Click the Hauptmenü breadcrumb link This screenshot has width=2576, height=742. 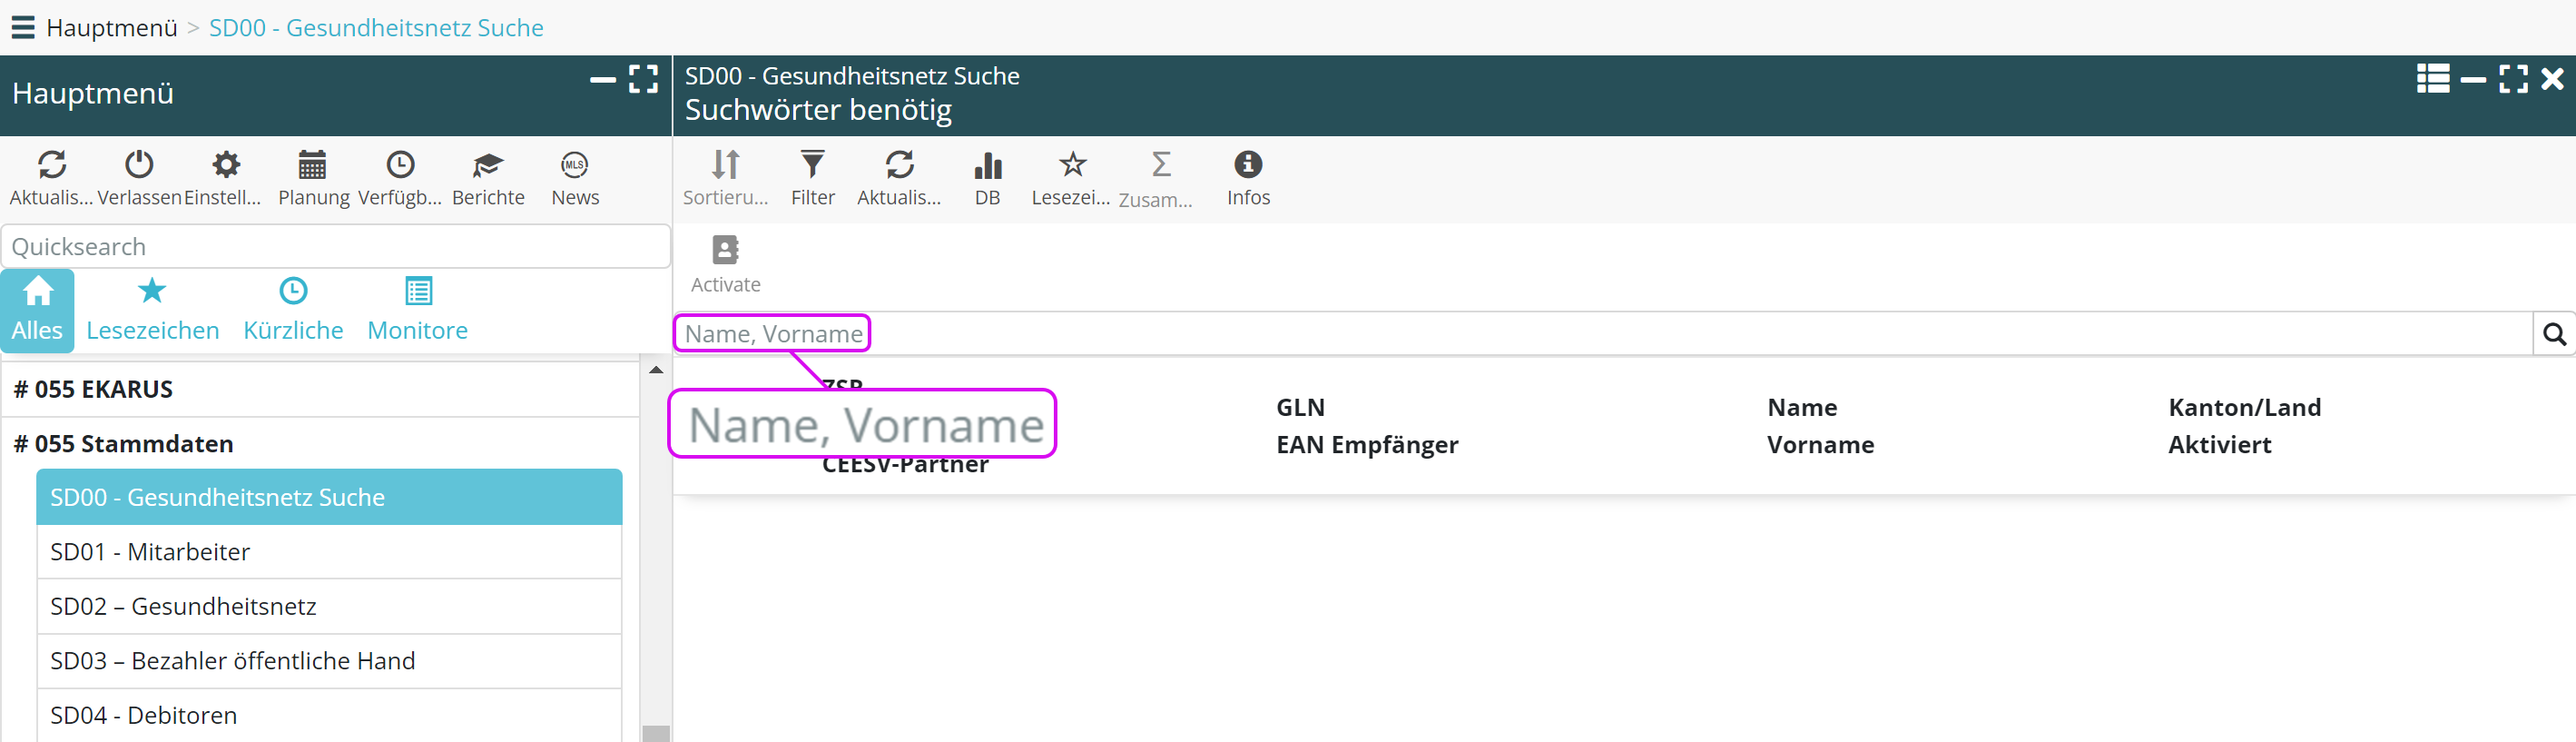pos(111,28)
